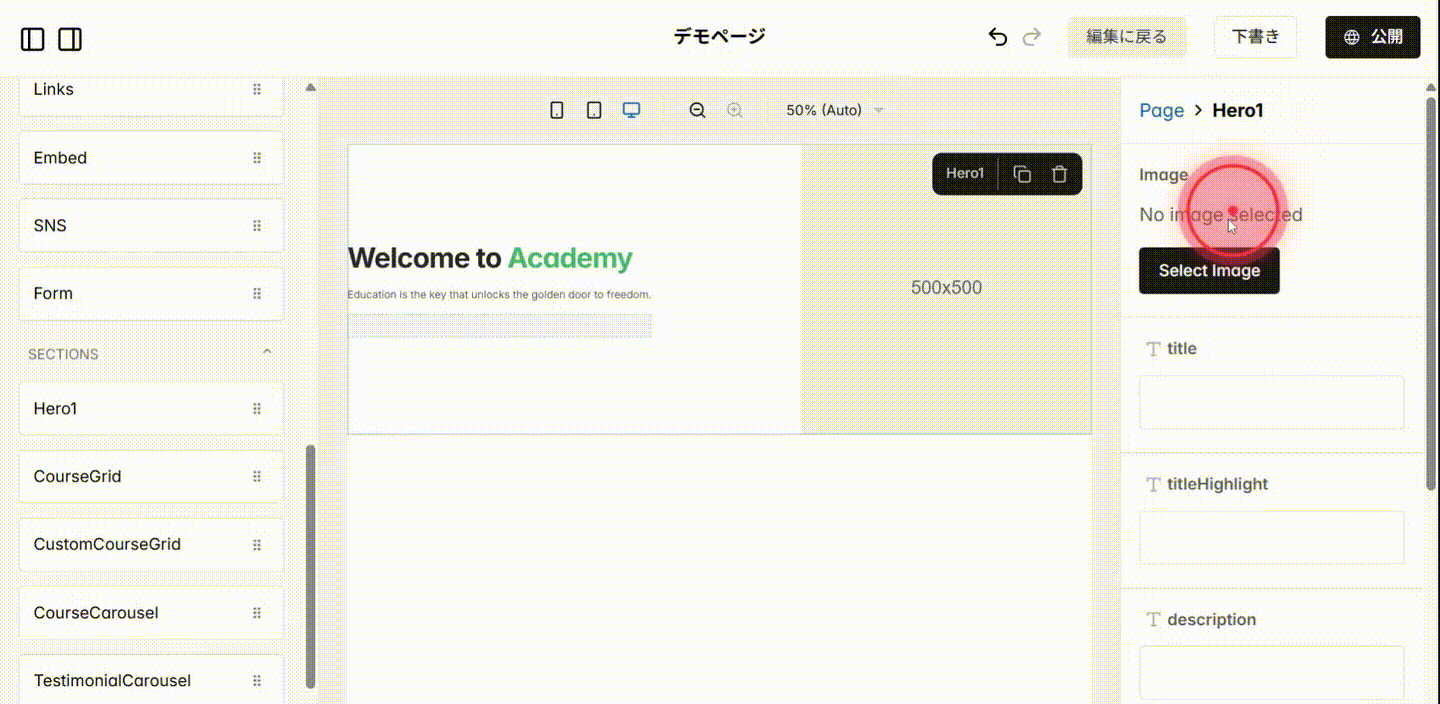This screenshot has height=704, width=1440.
Task: Switch to tablet preview mode
Action: [x=594, y=109]
